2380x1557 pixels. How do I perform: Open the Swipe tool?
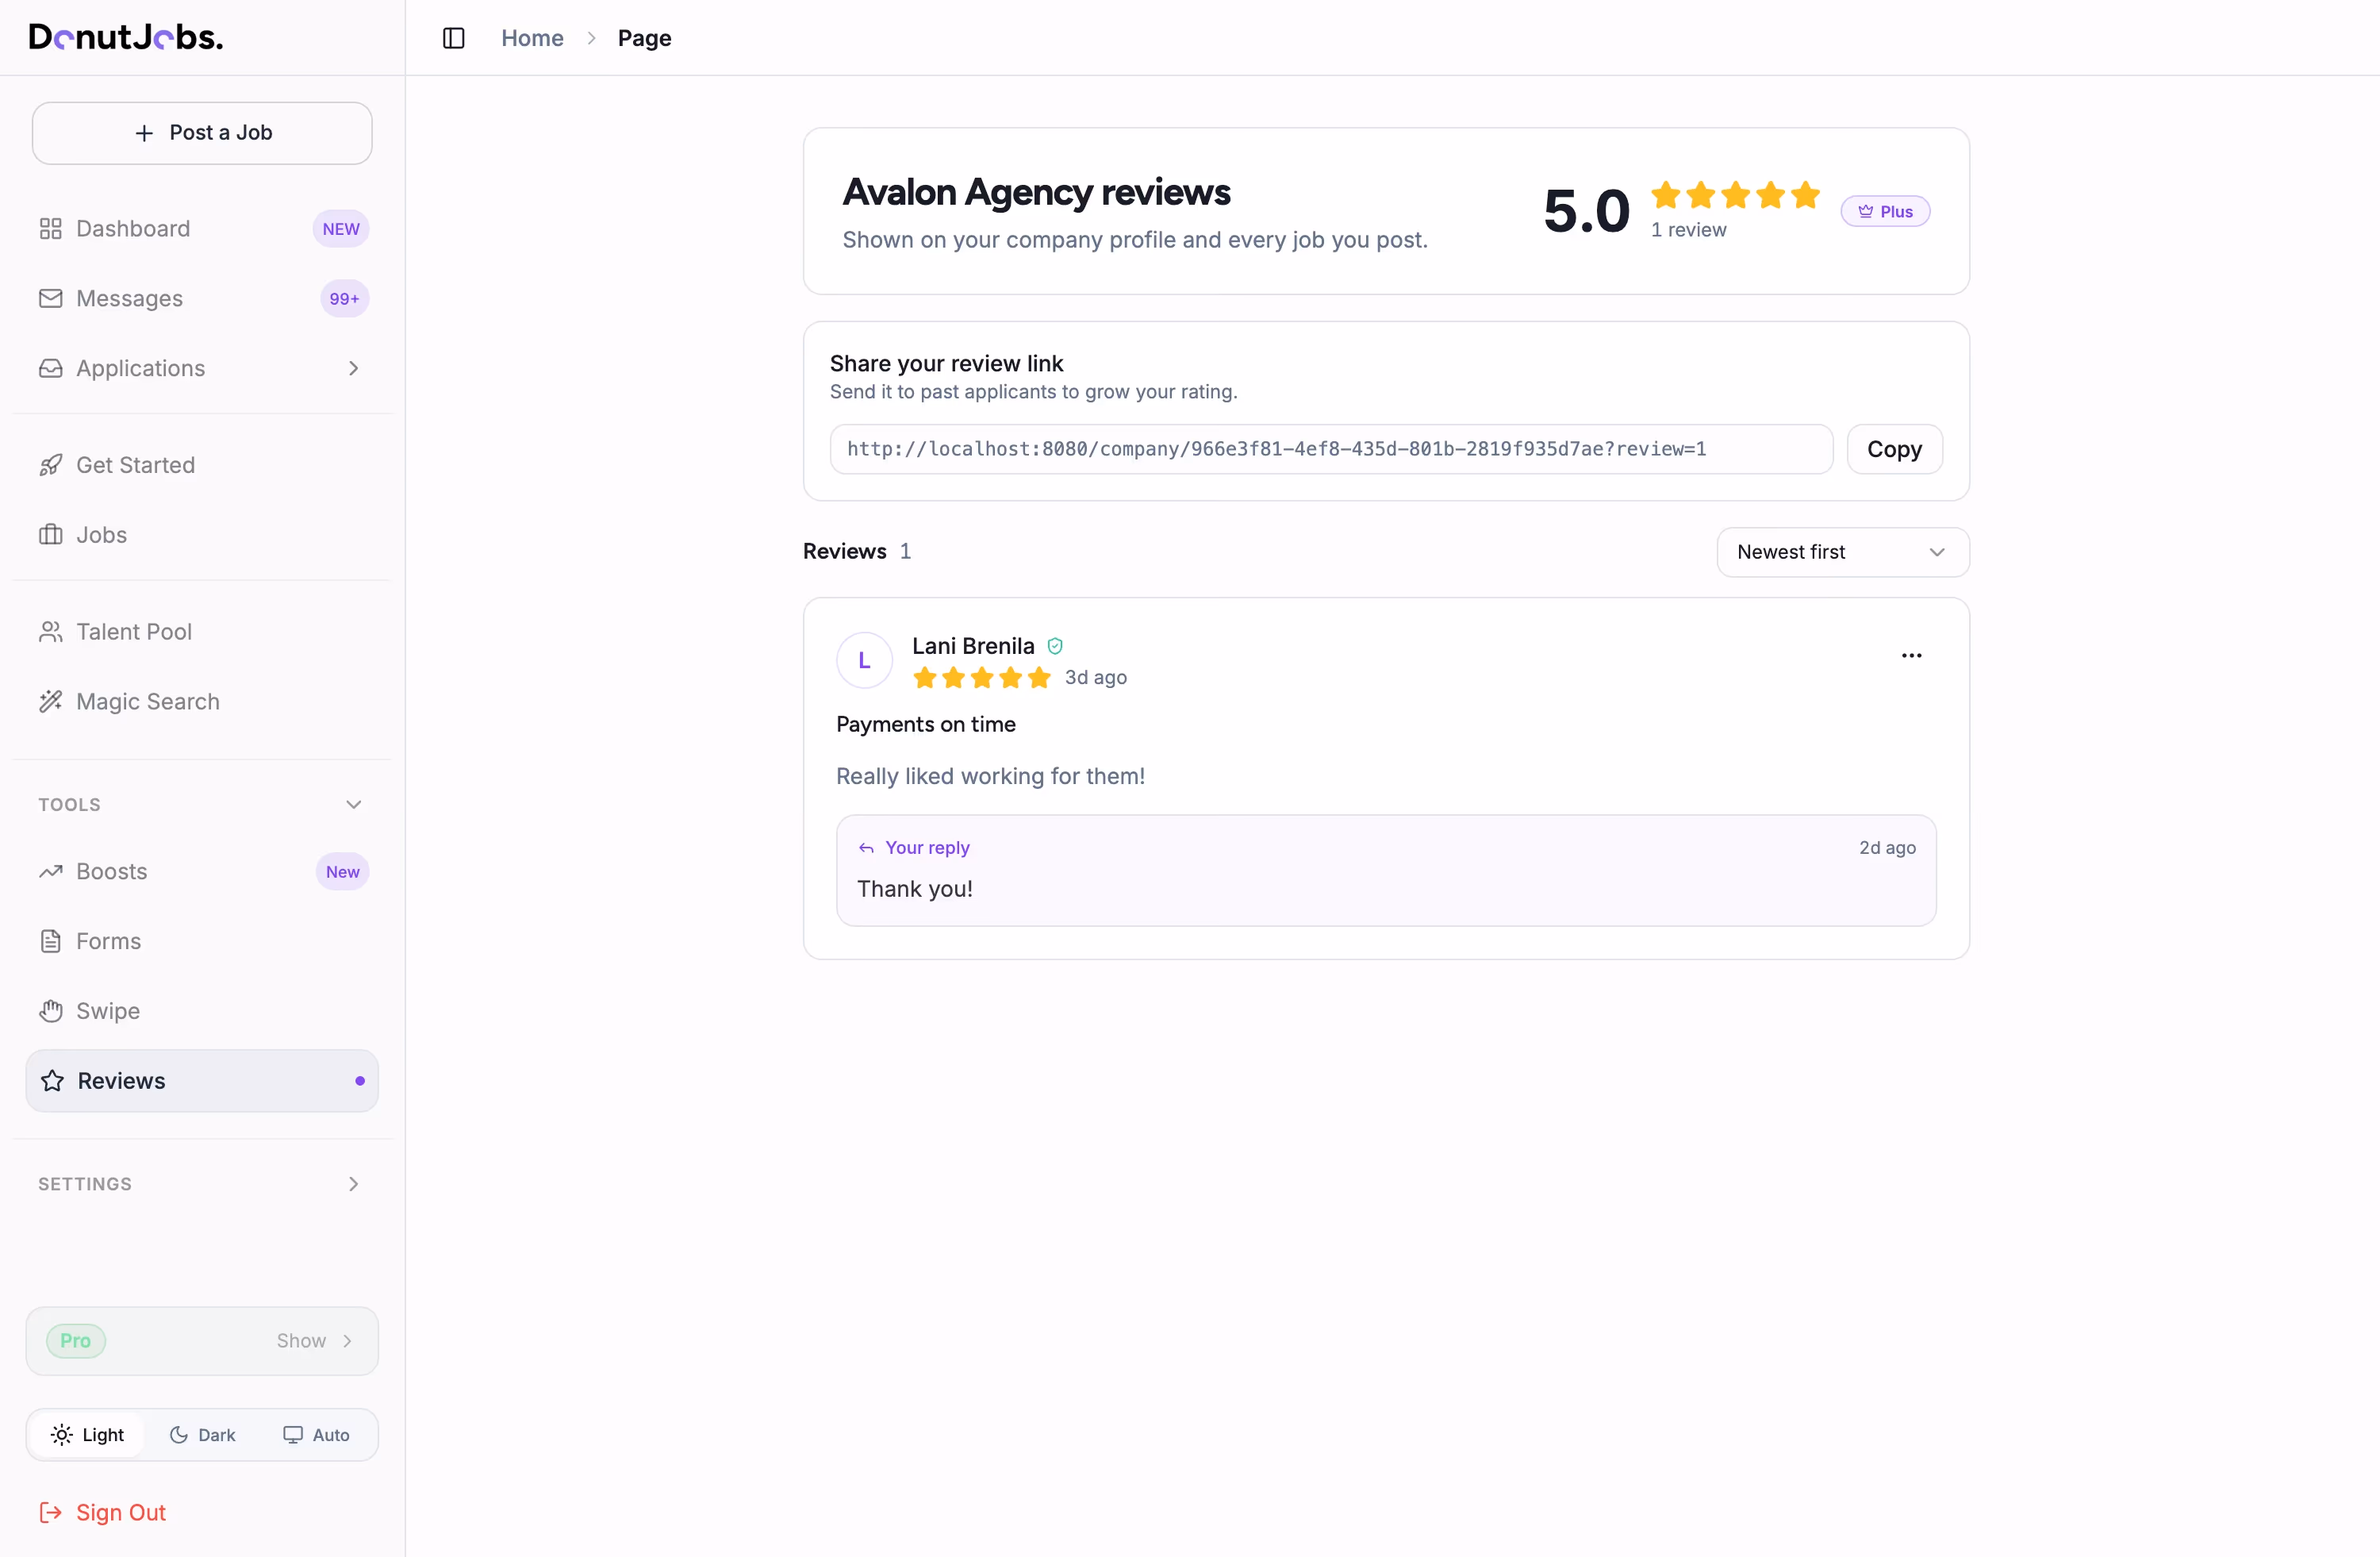pos(202,1011)
